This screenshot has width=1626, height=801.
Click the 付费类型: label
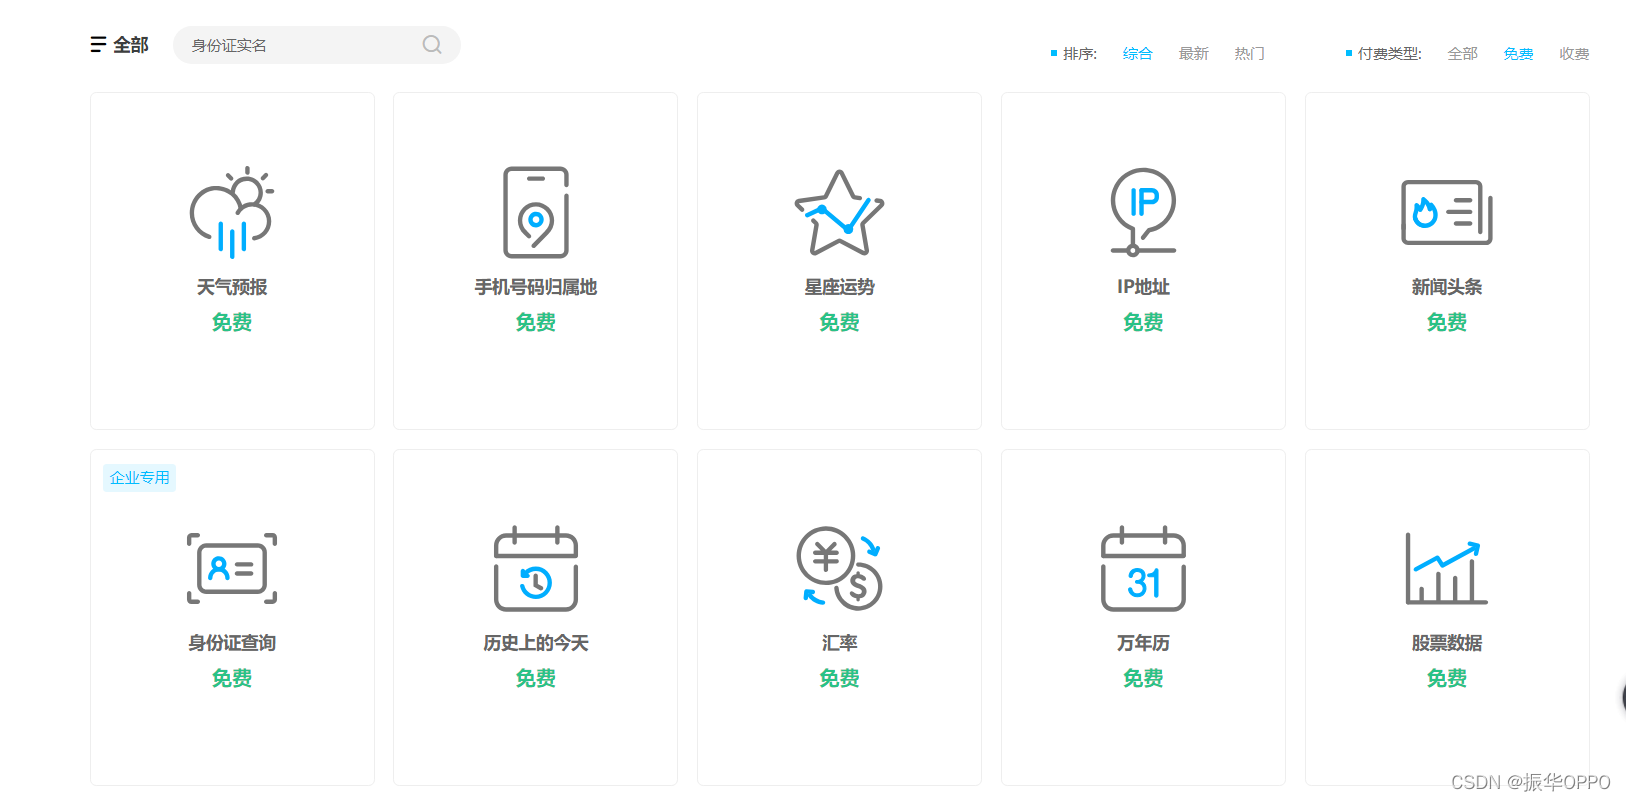(x=1390, y=54)
